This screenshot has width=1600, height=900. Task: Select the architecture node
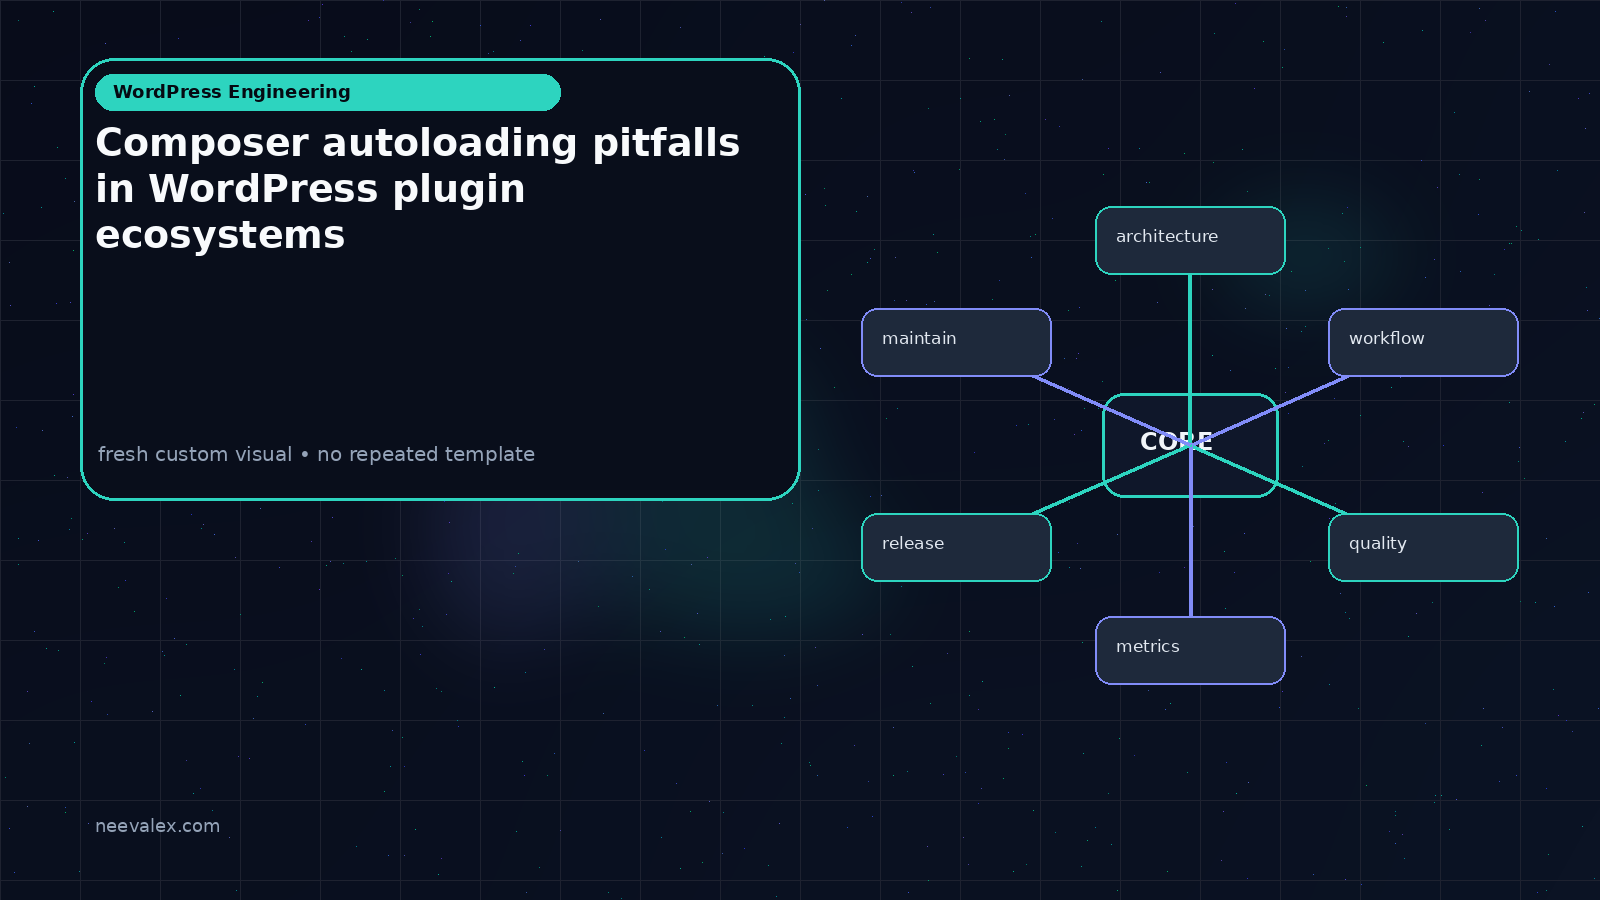point(1190,240)
